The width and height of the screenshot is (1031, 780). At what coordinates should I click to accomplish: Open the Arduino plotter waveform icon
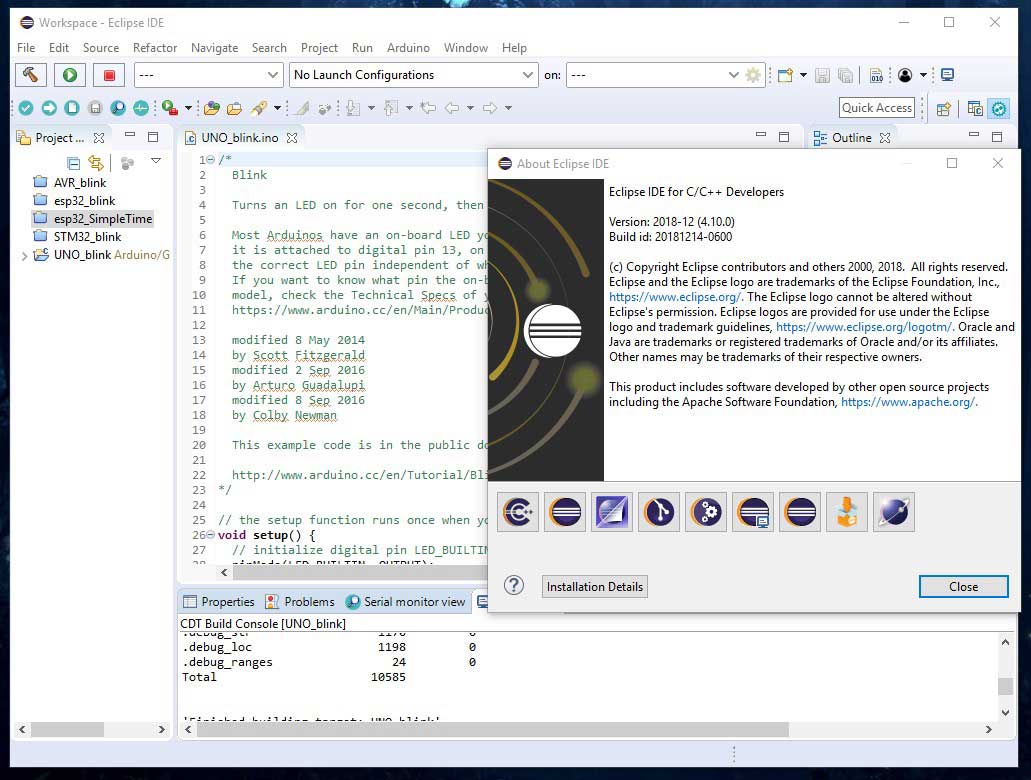(x=141, y=108)
